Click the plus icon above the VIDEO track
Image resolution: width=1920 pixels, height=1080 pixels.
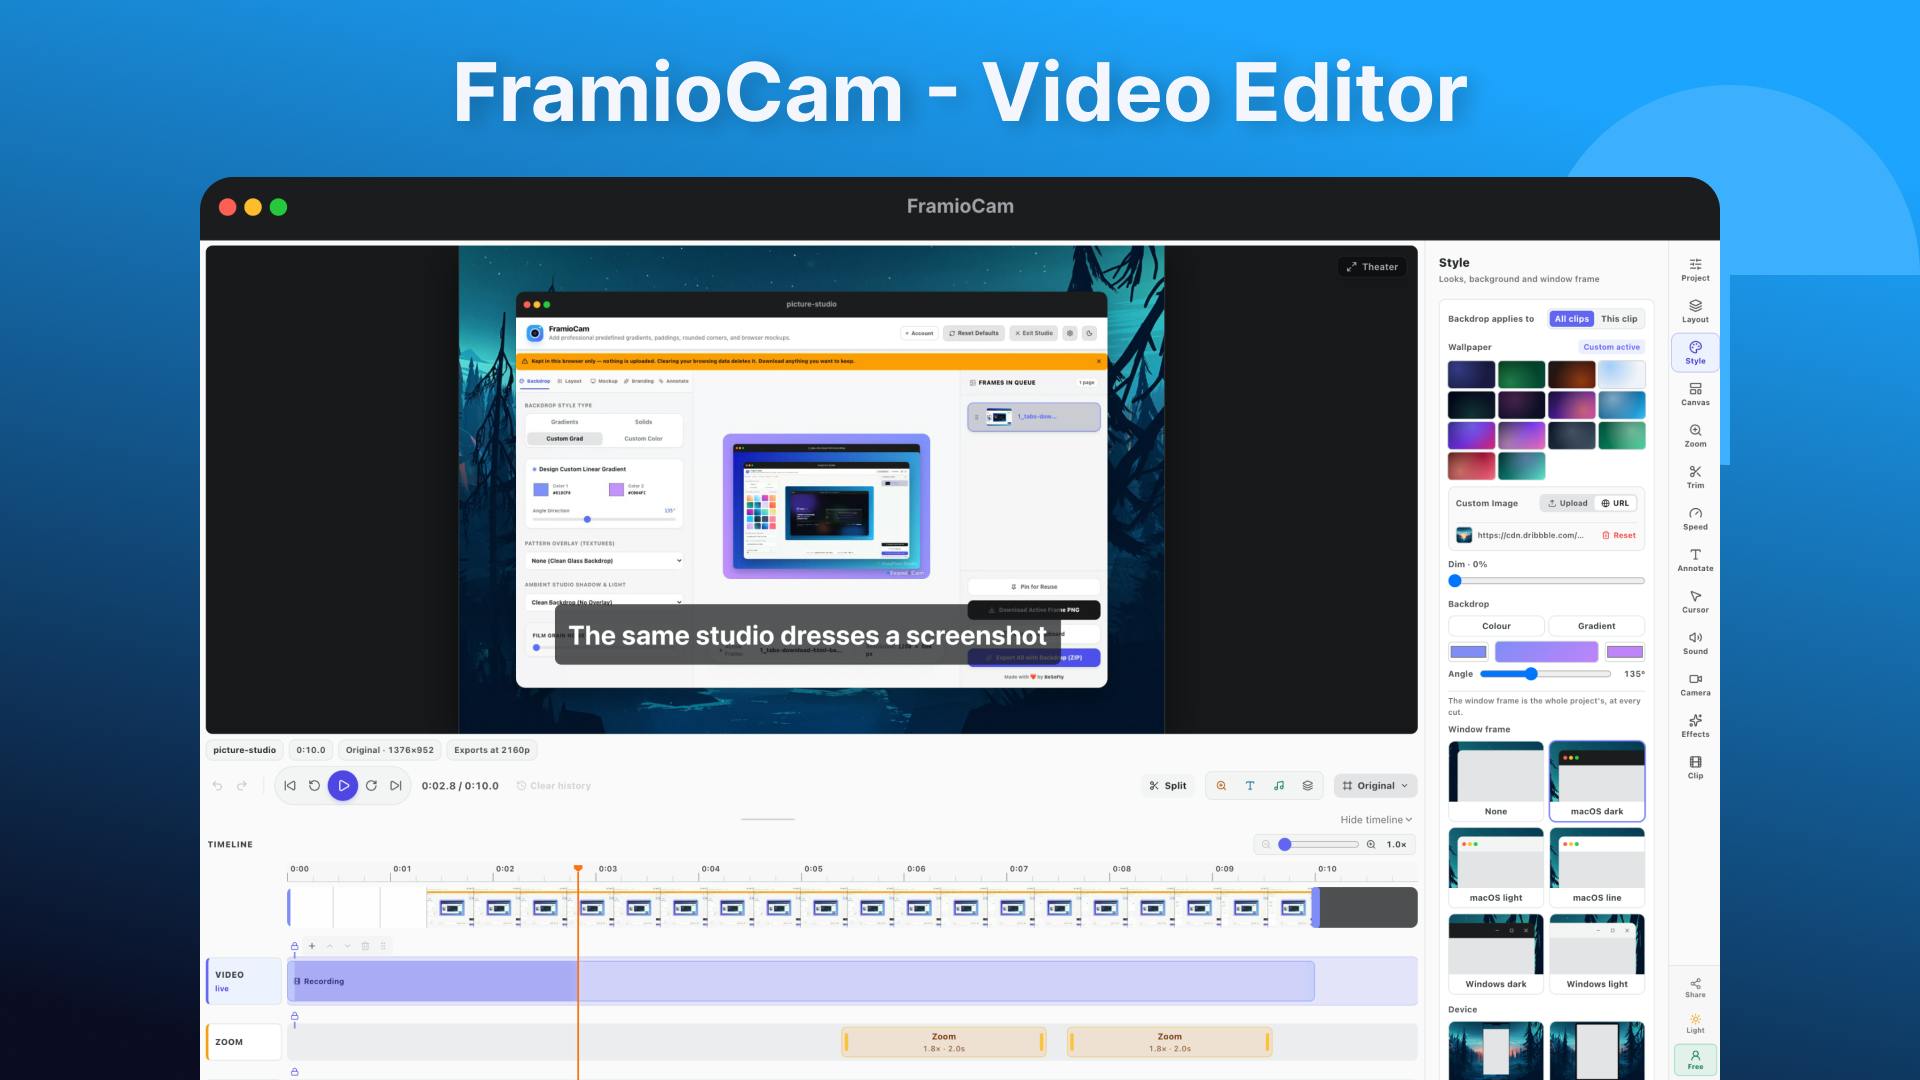[x=312, y=946]
